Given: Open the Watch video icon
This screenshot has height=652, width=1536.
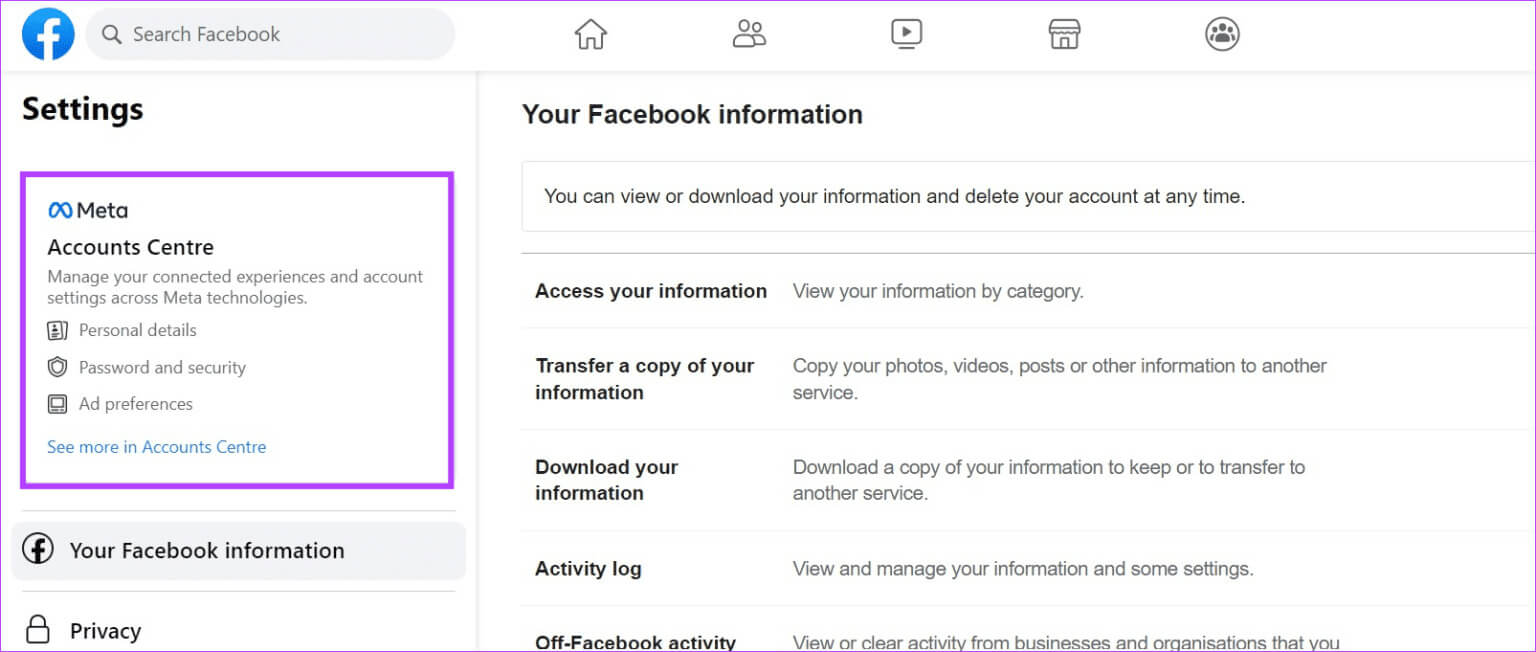Looking at the screenshot, I should point(906,34).
